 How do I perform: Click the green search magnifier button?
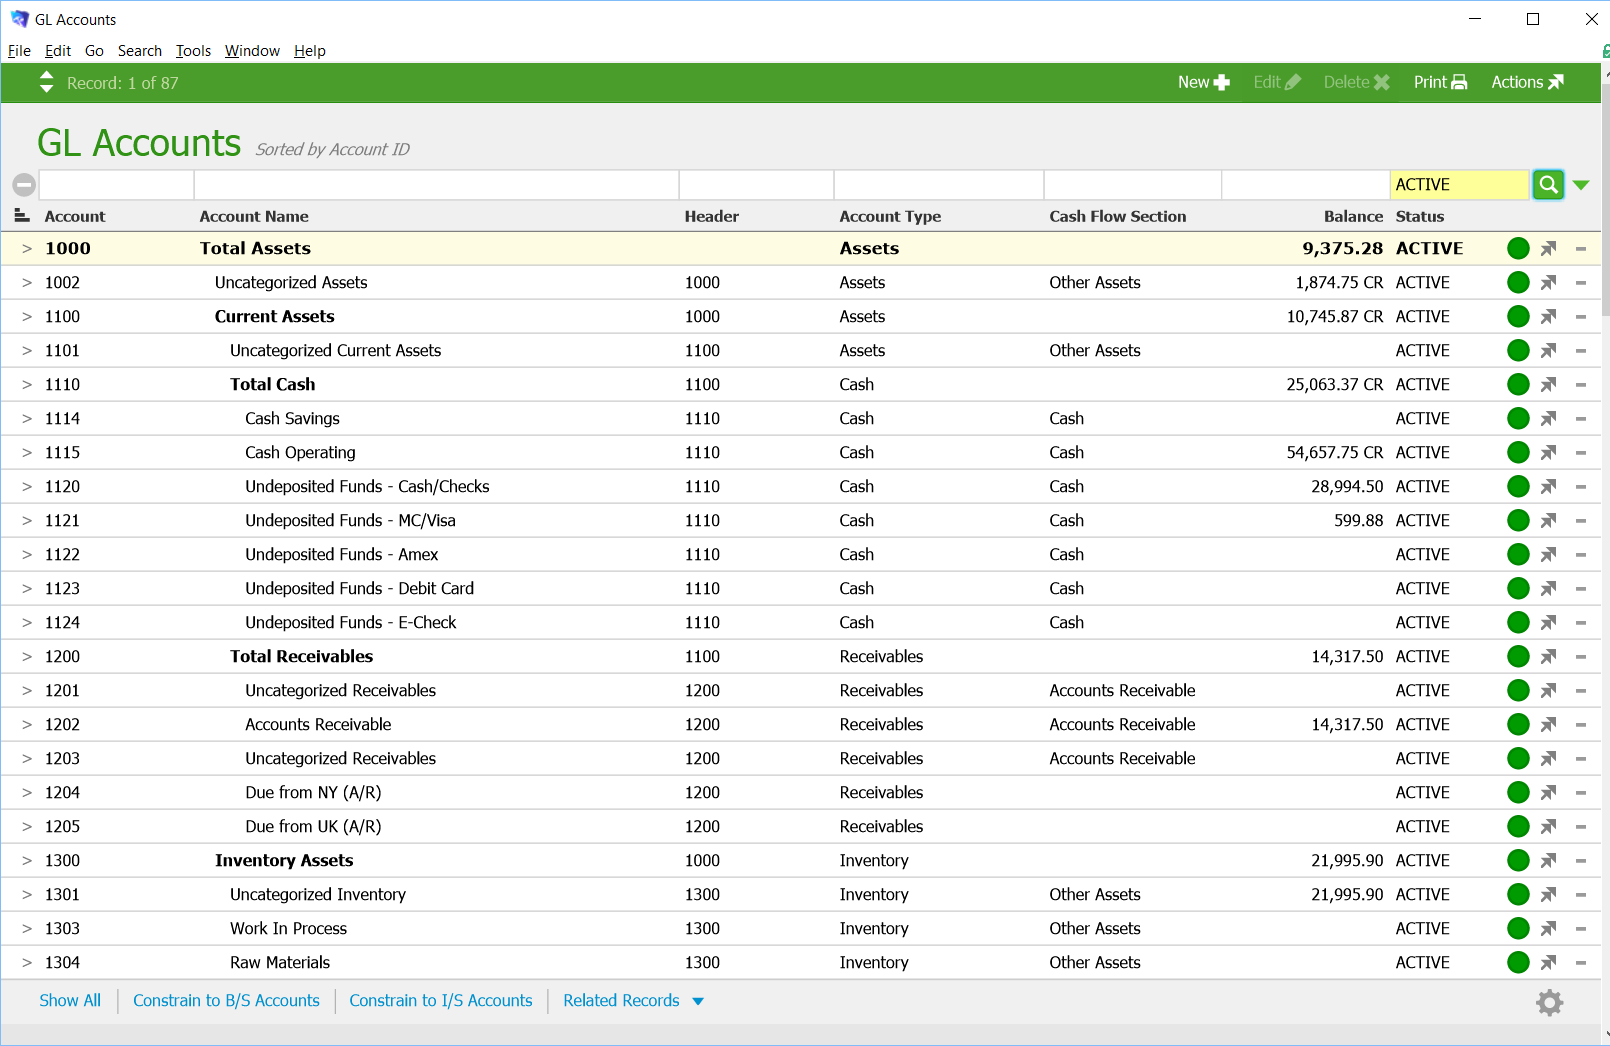[1548, 185]
